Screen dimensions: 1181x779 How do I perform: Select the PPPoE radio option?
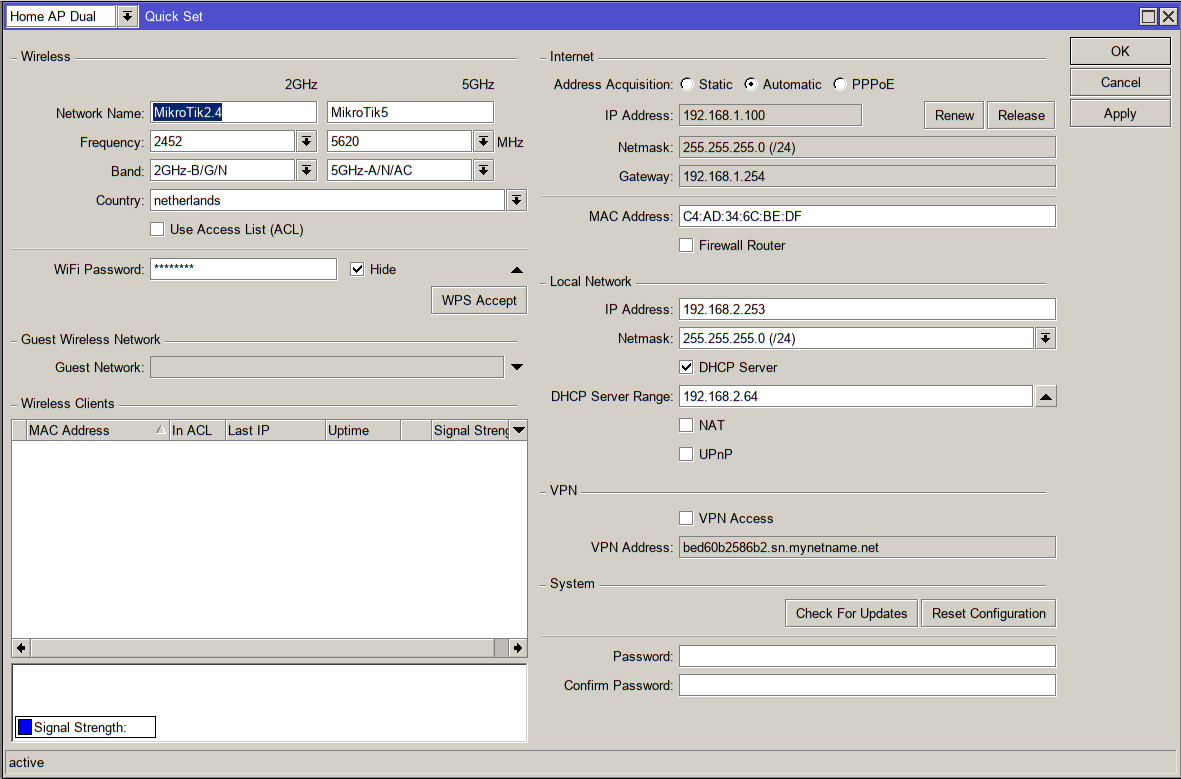coord(839,85)
